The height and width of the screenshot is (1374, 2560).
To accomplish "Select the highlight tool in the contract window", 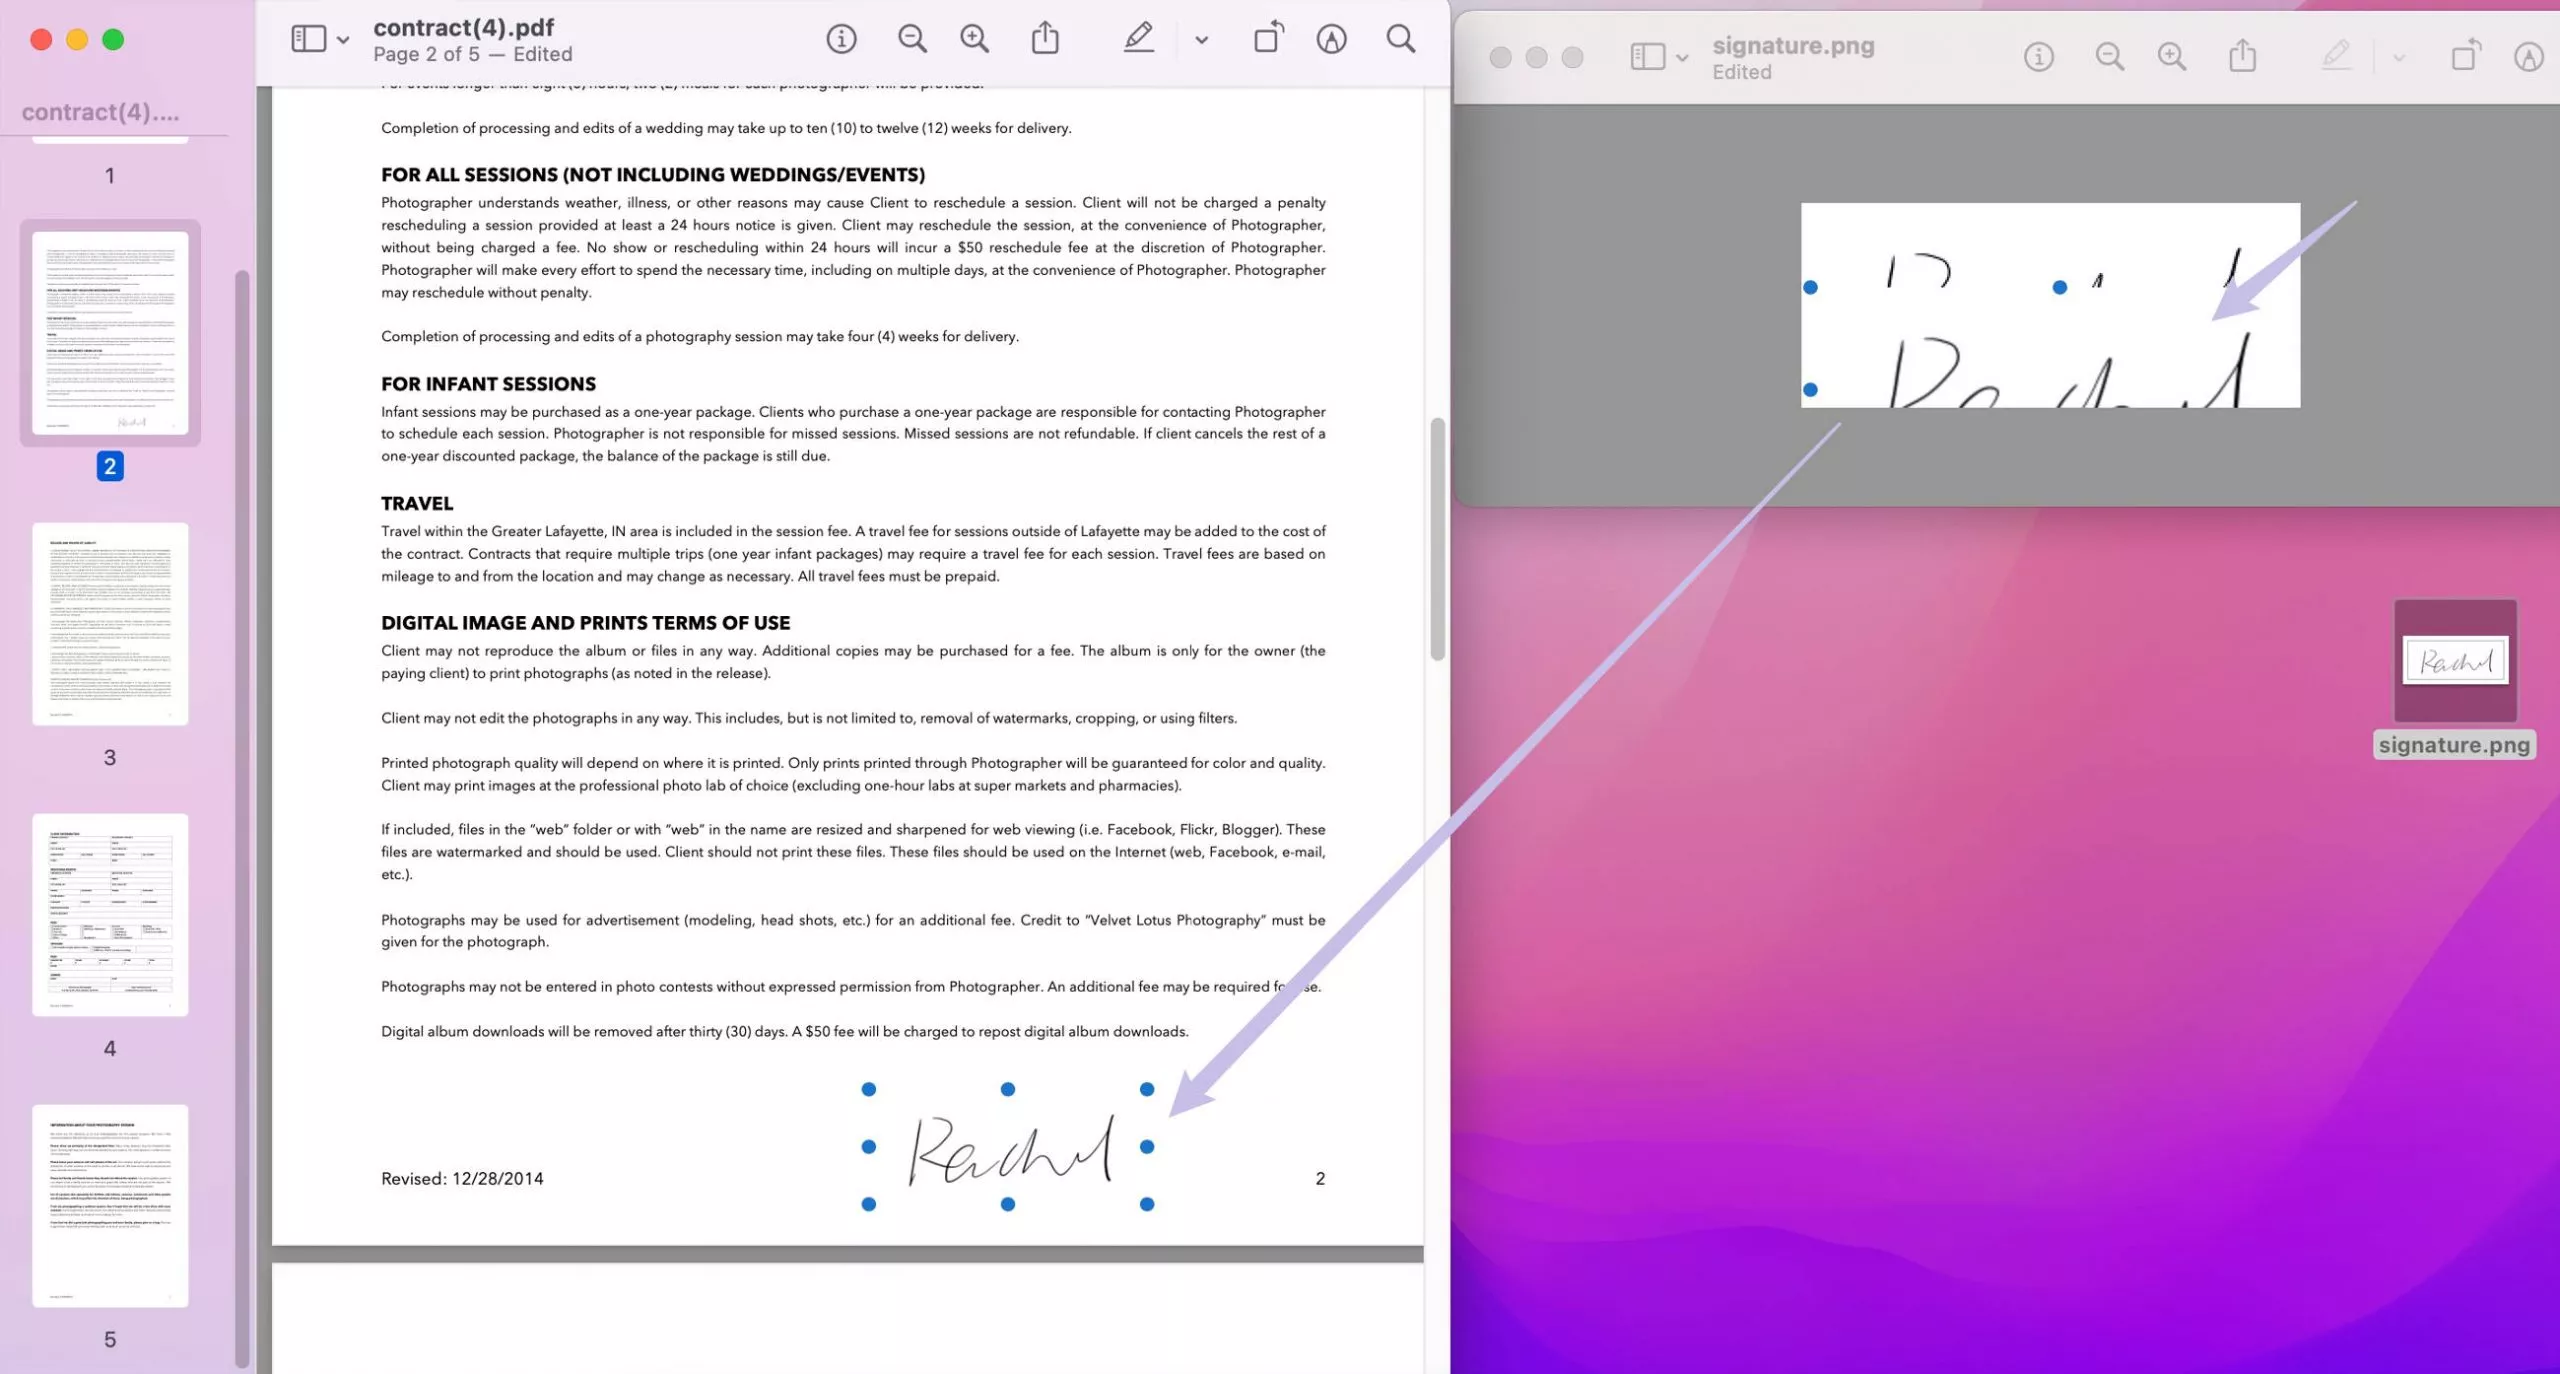I will (x=1138, y=38).
